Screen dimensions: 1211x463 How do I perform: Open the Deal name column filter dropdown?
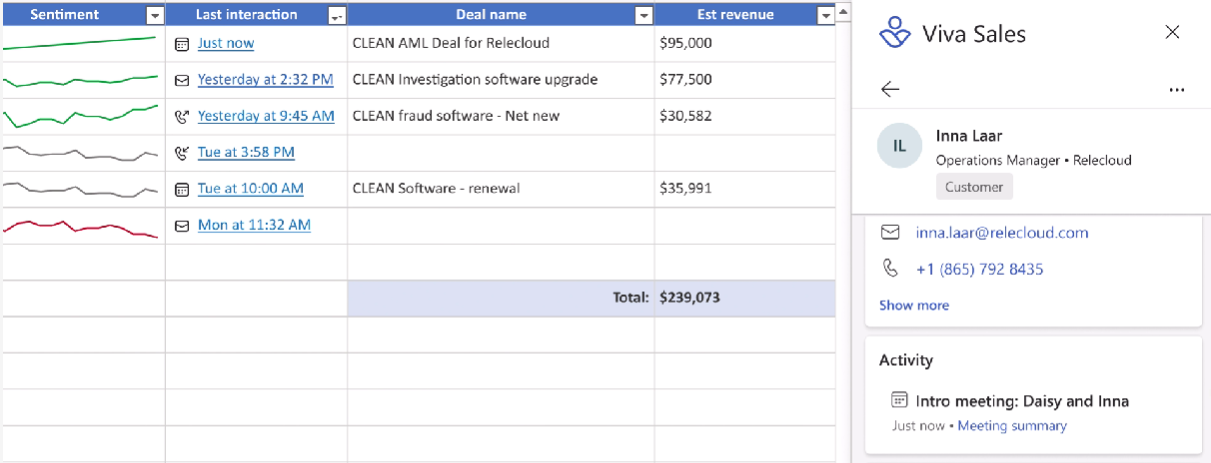(643, 15)
